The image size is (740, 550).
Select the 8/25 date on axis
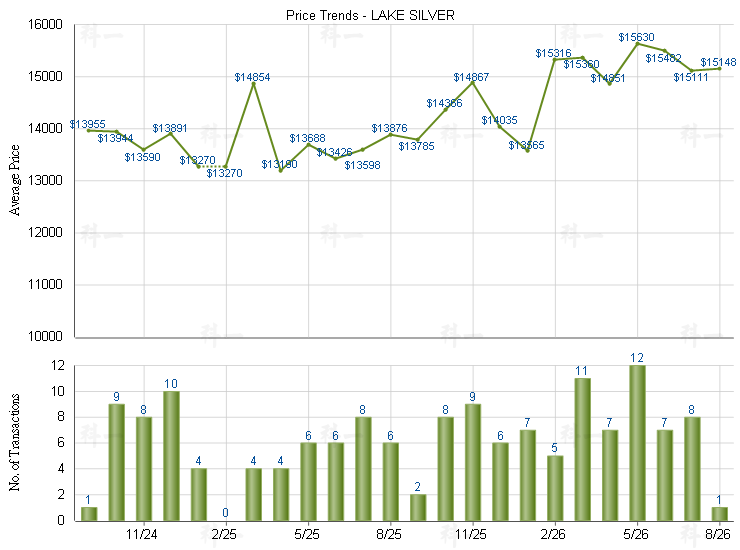point(388,534)
